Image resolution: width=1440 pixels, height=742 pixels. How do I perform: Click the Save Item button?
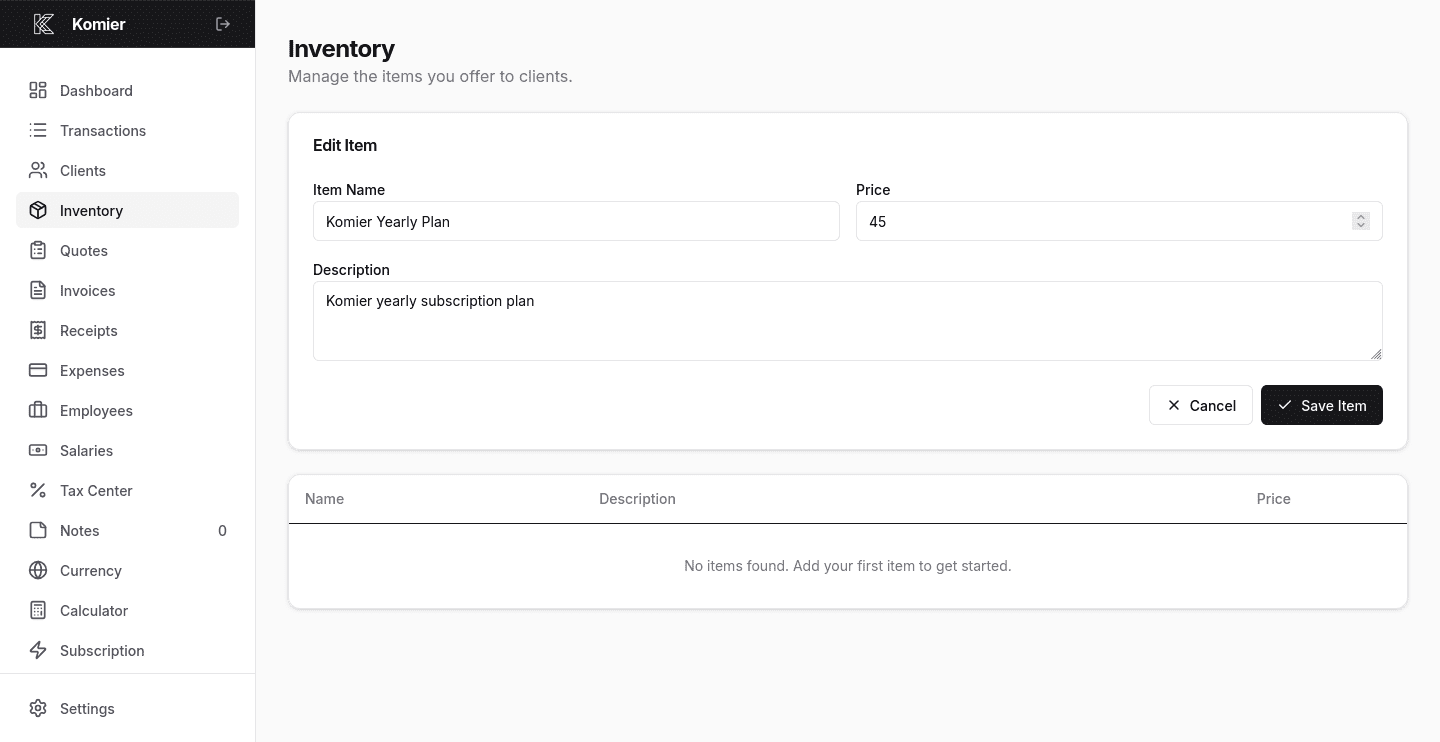(1322, 405)
